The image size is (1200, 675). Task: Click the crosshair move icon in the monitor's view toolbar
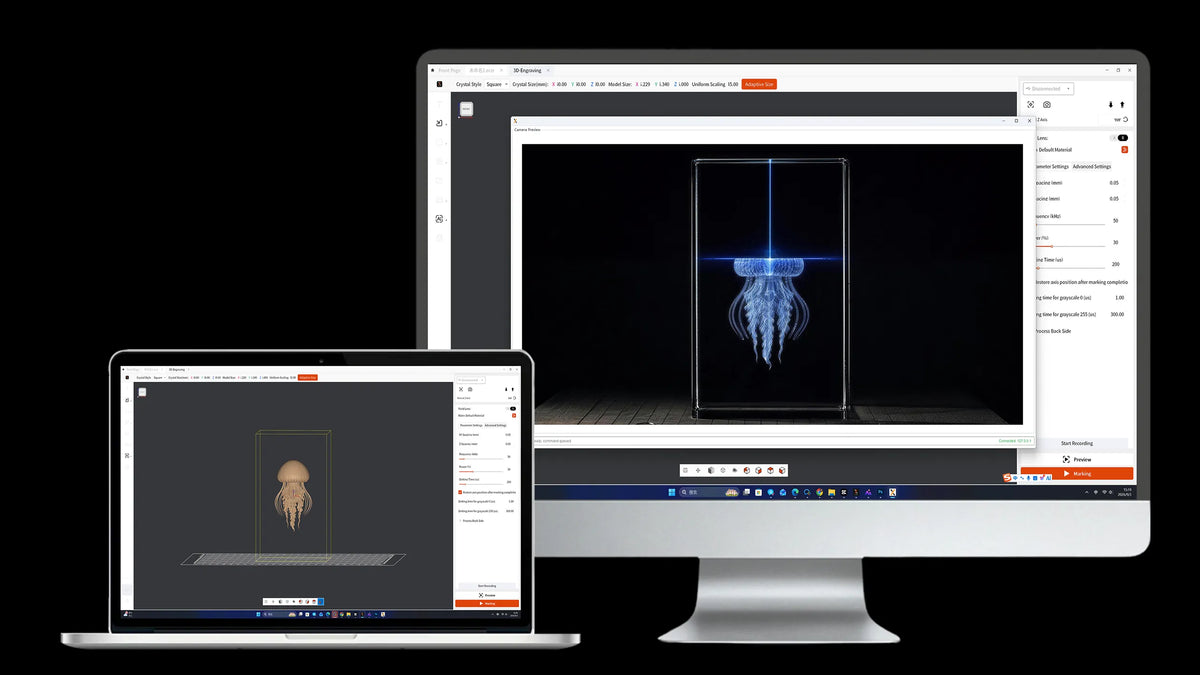[698, 470]
